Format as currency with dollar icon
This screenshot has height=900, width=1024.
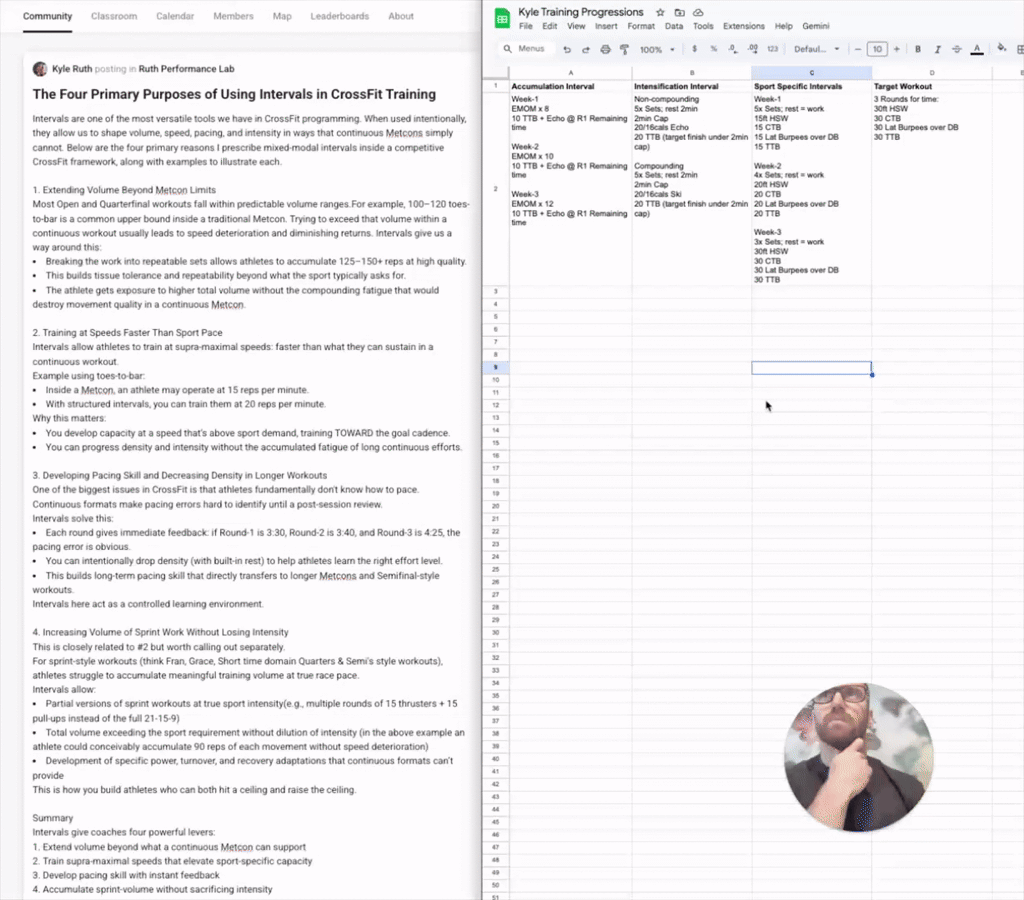pos(694,49)
